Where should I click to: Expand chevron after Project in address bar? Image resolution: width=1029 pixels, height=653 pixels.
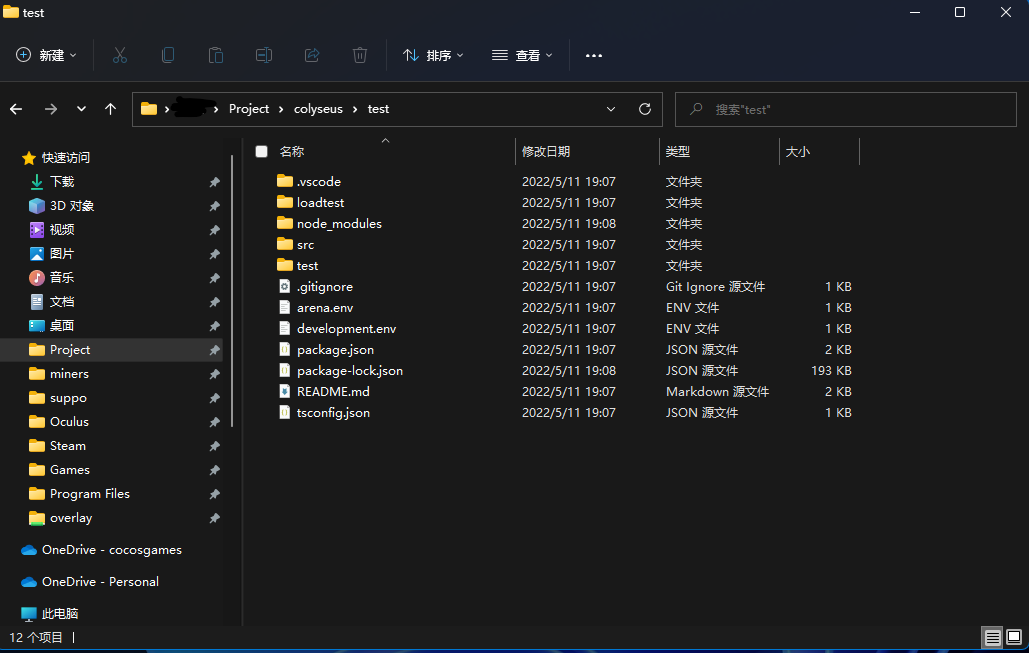(x=281, y=109)
